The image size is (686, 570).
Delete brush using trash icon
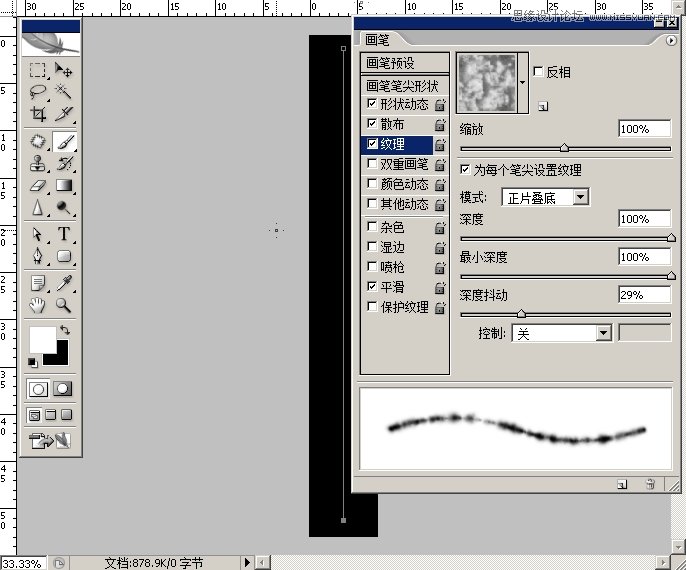pyautogui.click(x=650, y=484)
